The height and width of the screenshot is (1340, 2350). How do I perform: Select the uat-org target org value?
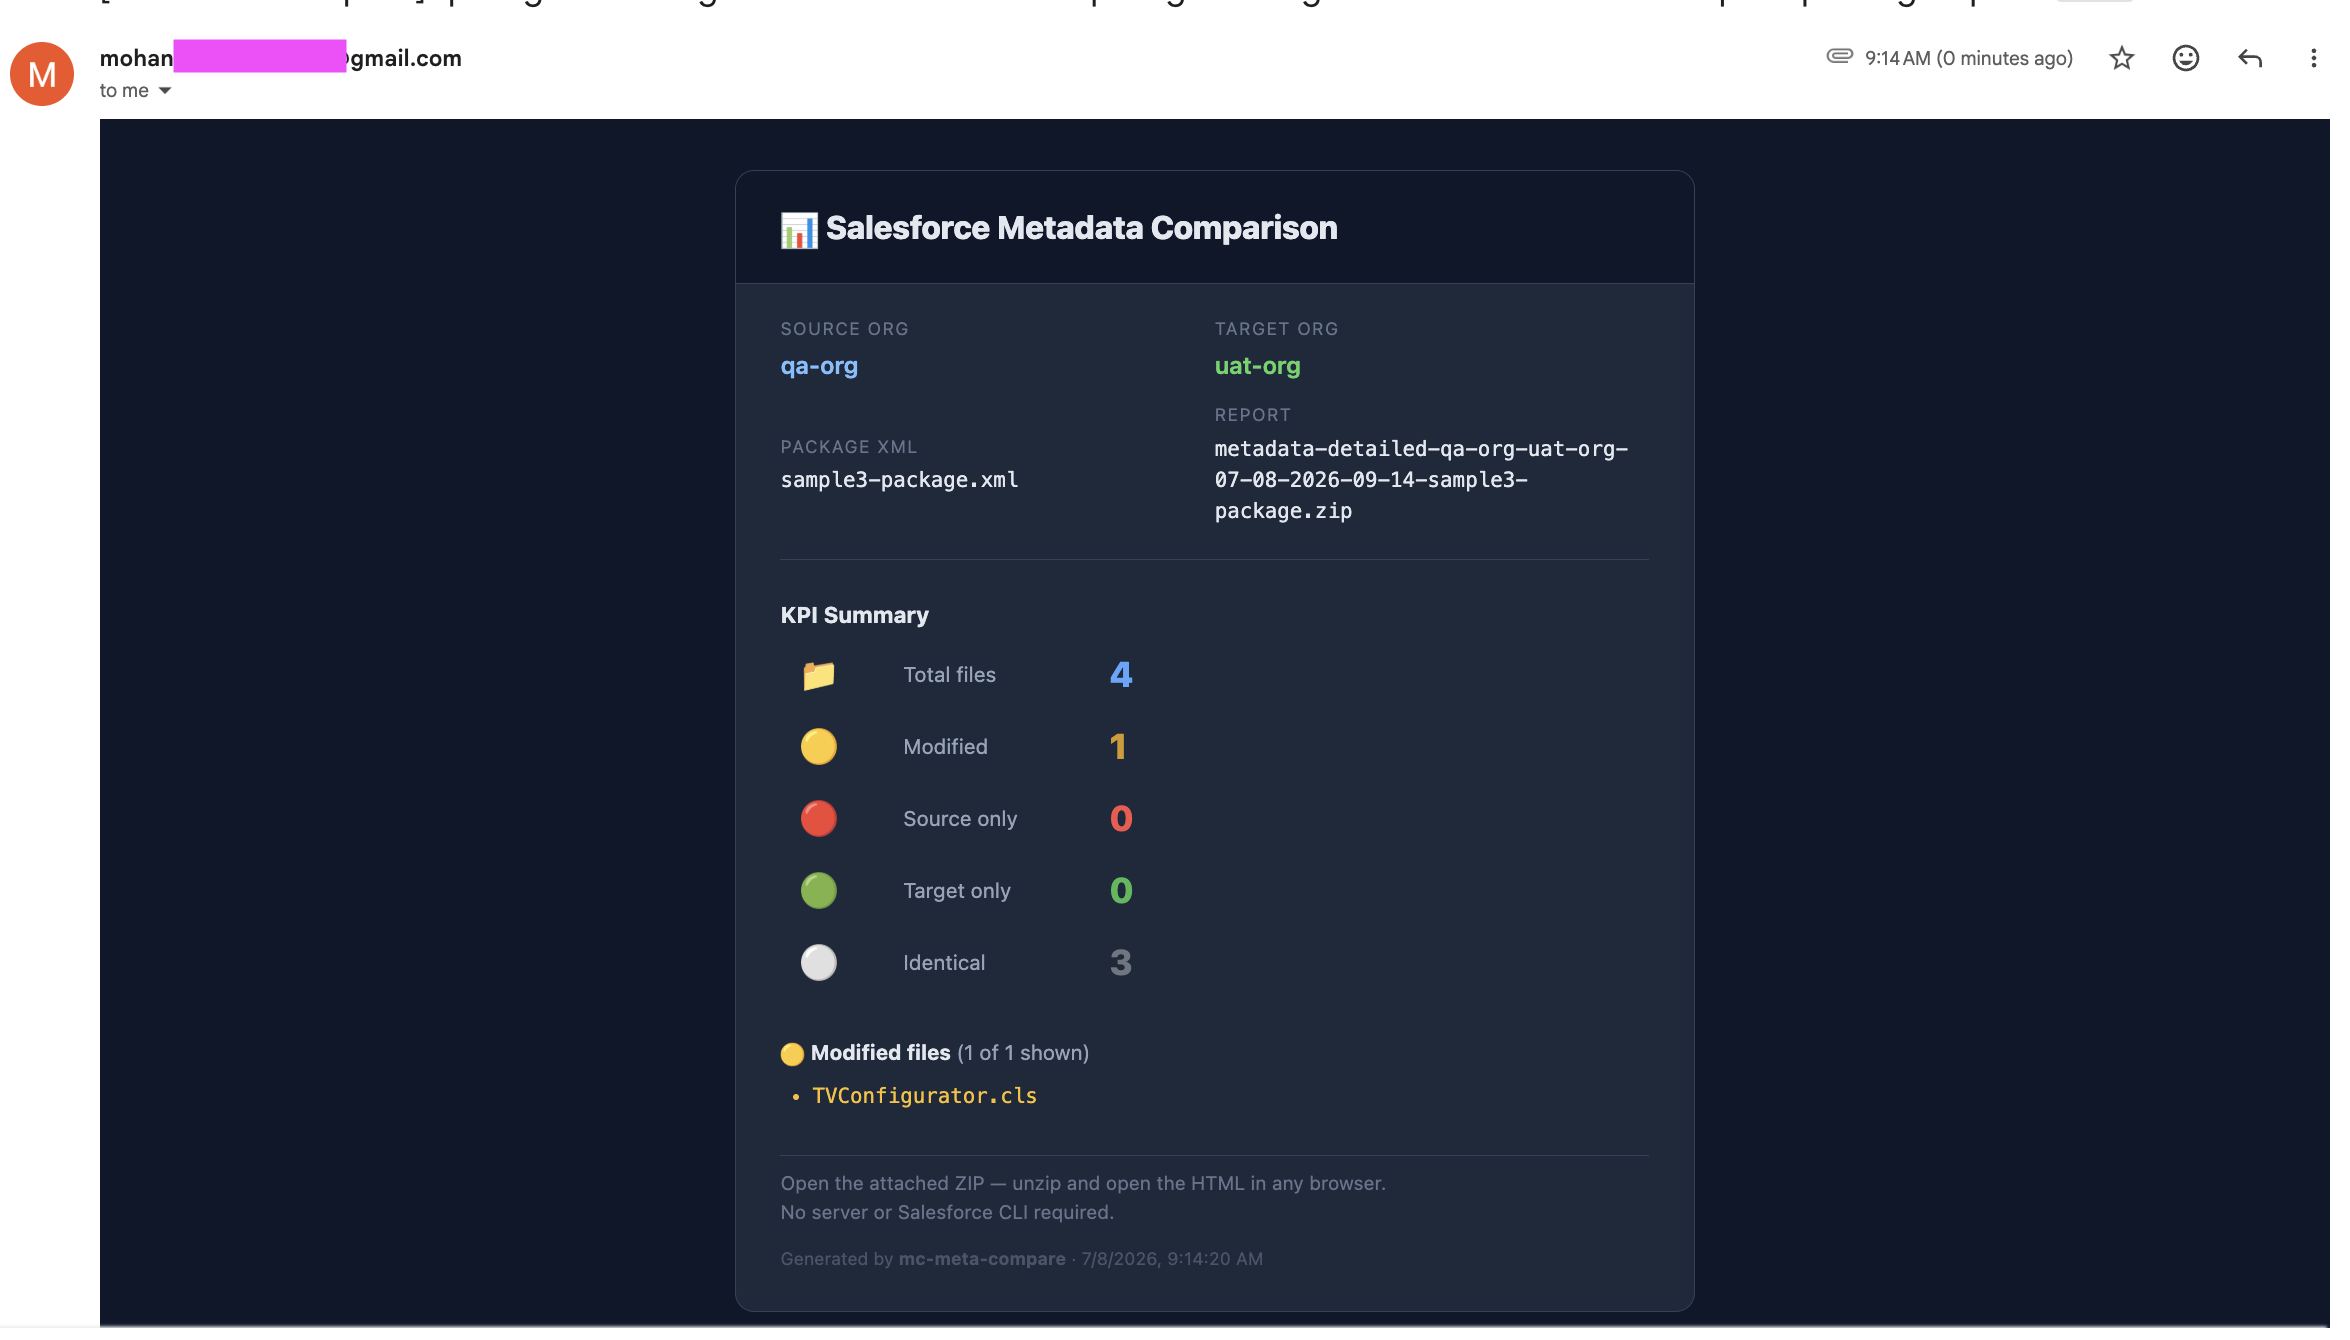point(1257,366)
